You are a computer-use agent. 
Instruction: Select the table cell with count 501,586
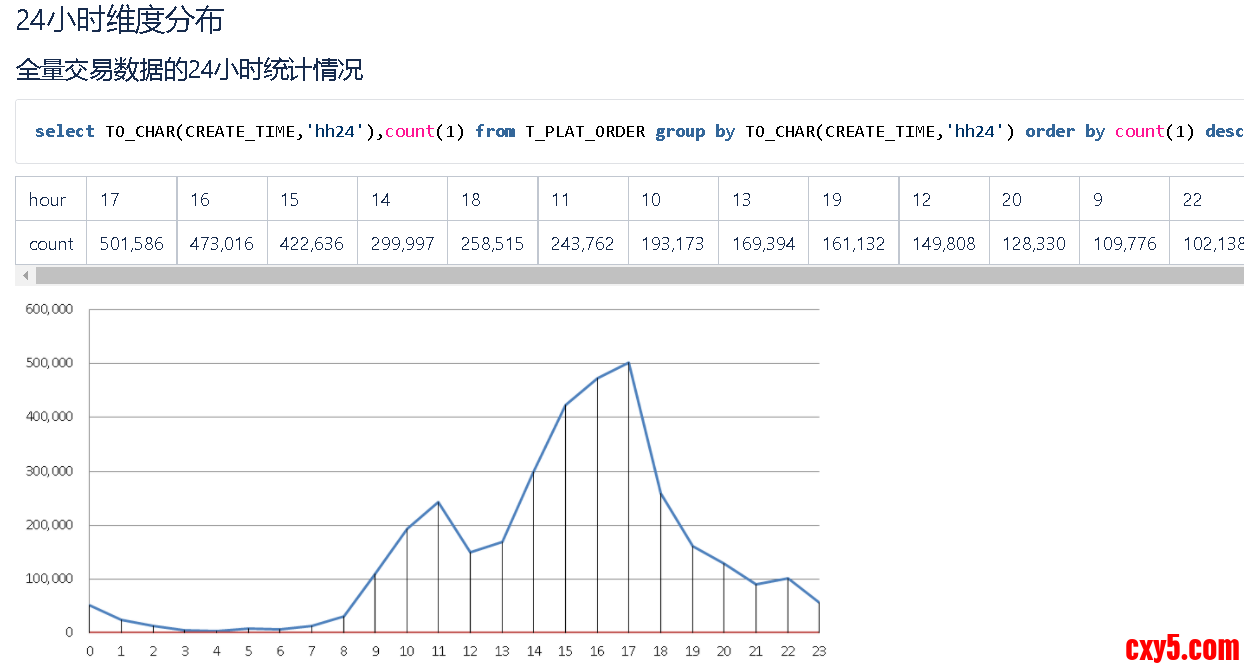[x=131, y=243]
